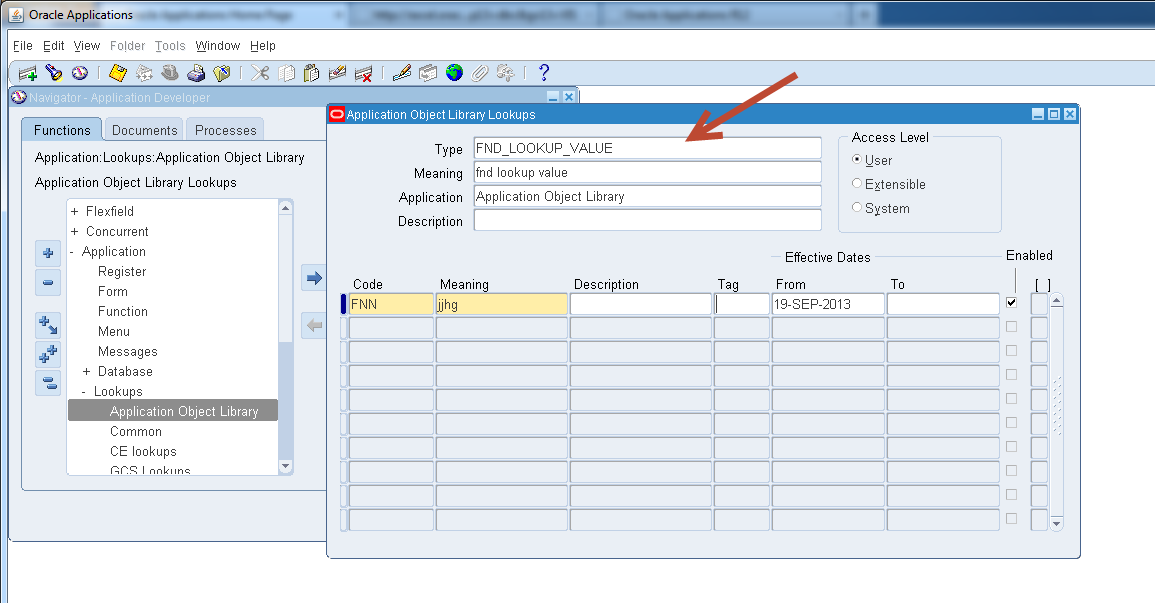Click the lookup type Description field
This screenshot has height=603, width=1155.
click(647, 220)
